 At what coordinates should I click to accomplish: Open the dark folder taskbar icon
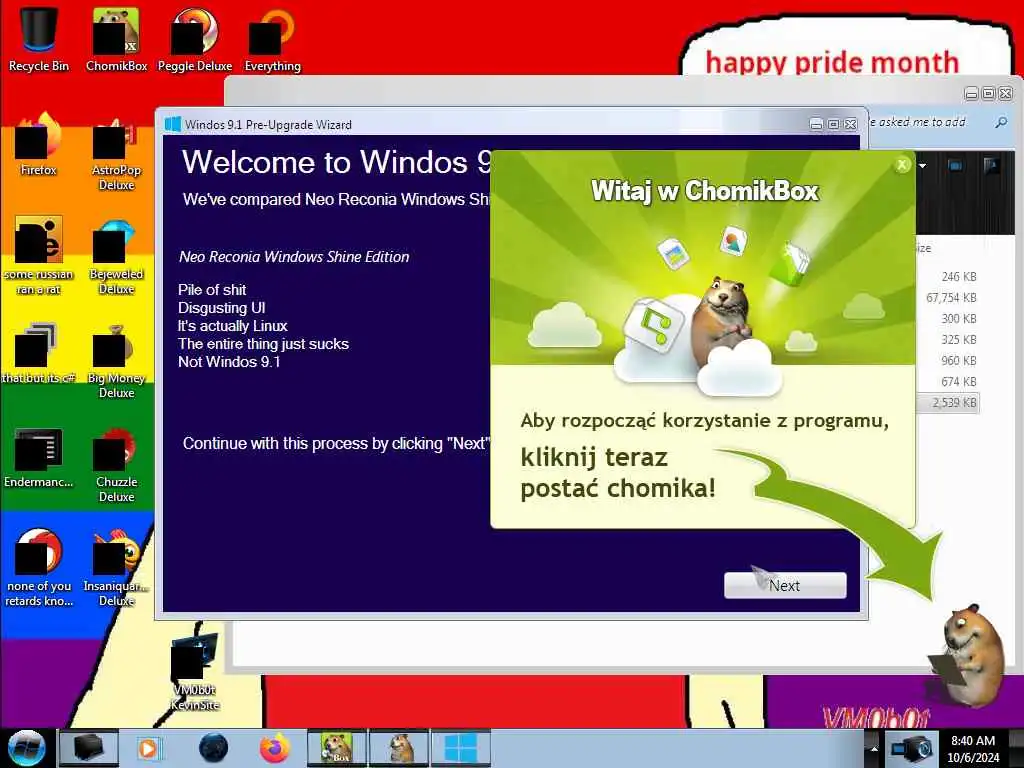pyautogui.click(x=88, y=748)
